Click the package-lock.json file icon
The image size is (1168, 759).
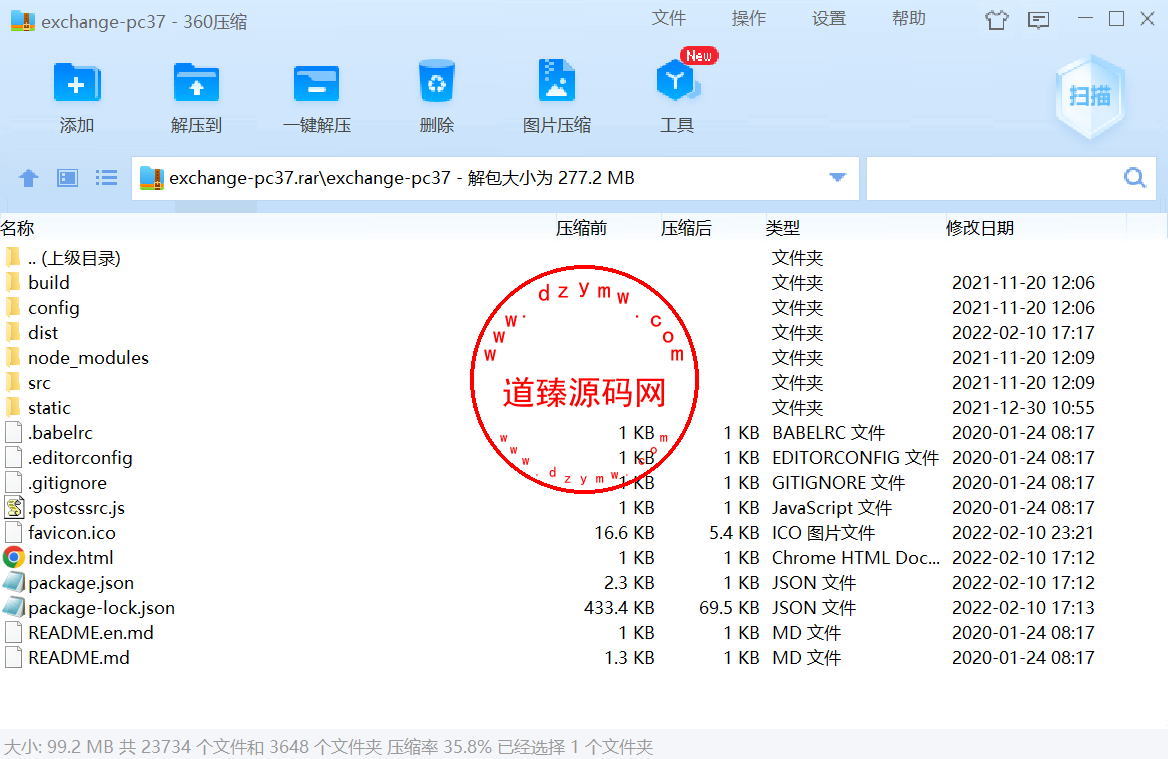13,607
